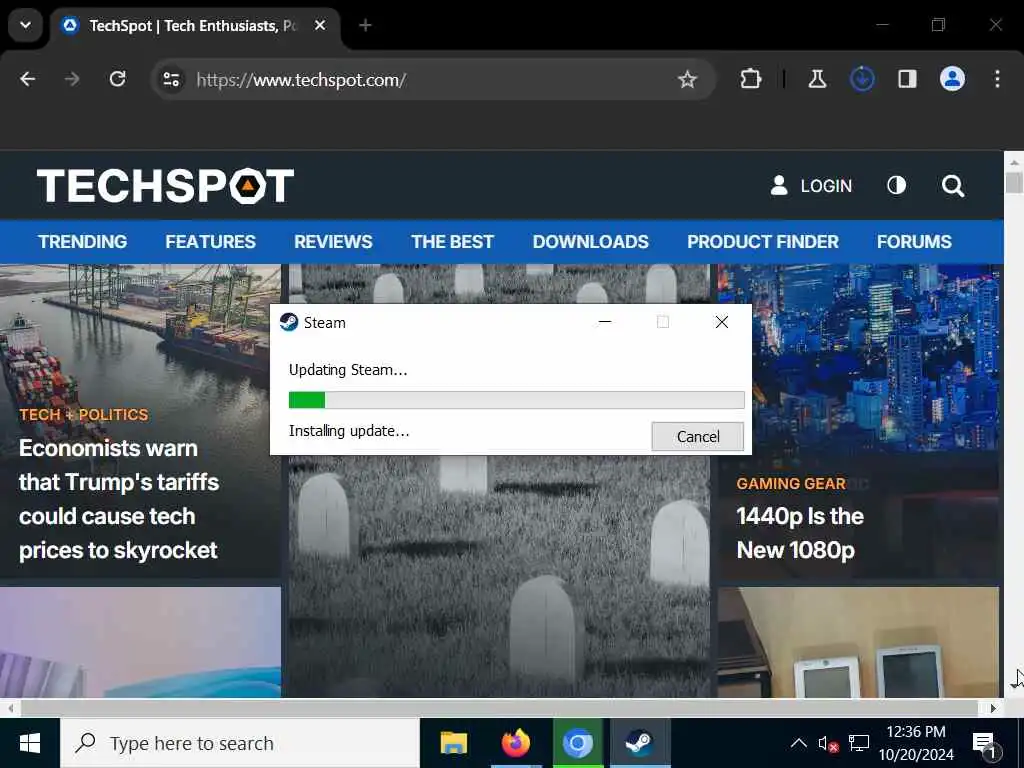
Task: Click LOGIN link on TechSpot
Action: coord(826,186)
